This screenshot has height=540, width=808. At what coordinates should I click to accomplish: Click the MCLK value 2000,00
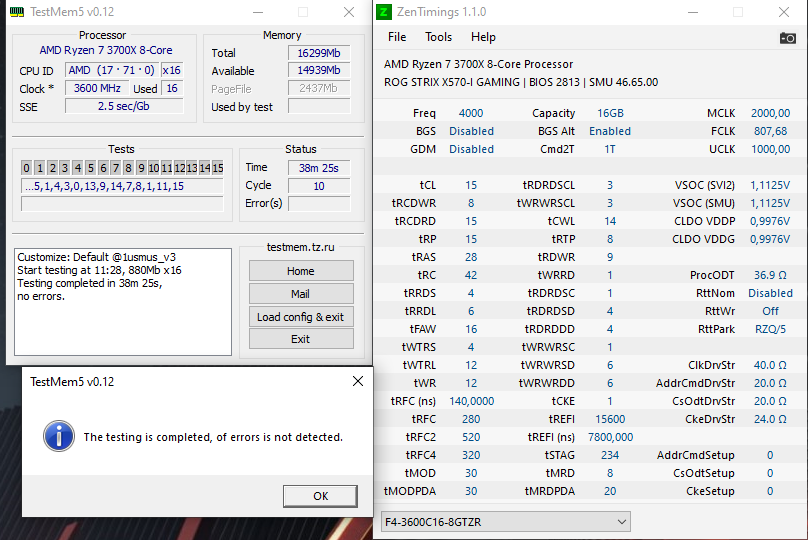(770, 113)
